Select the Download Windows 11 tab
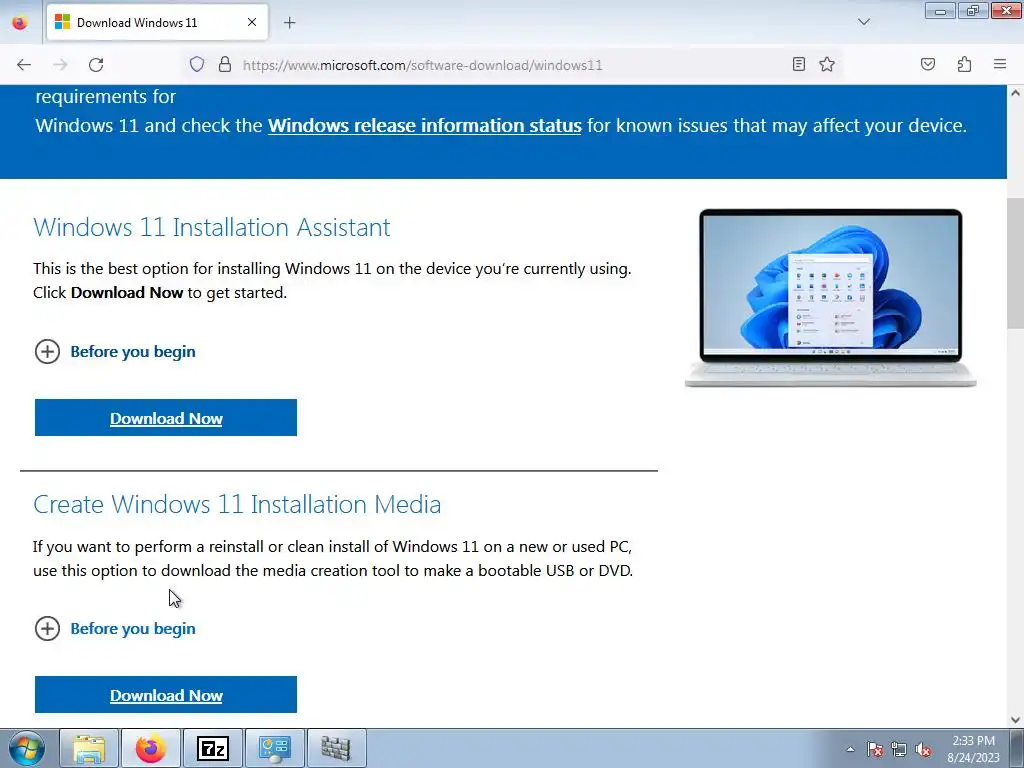The width and height of the screenshot is (1024, 768). point(157,22)
